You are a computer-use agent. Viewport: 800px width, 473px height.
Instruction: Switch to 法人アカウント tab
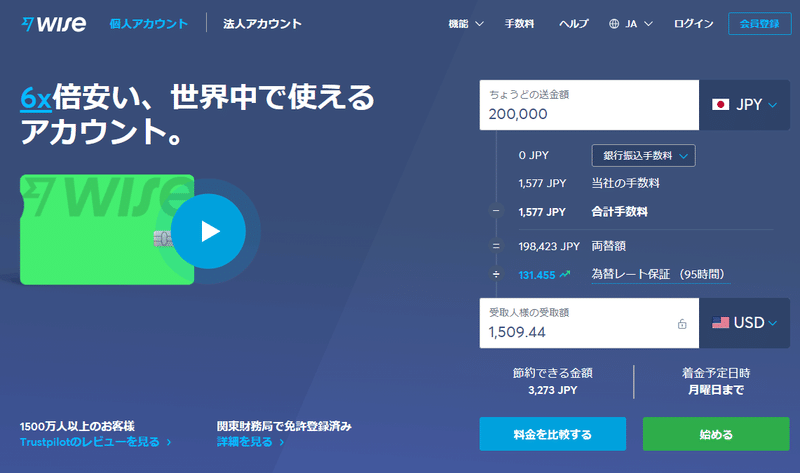(x=262, y=23)
